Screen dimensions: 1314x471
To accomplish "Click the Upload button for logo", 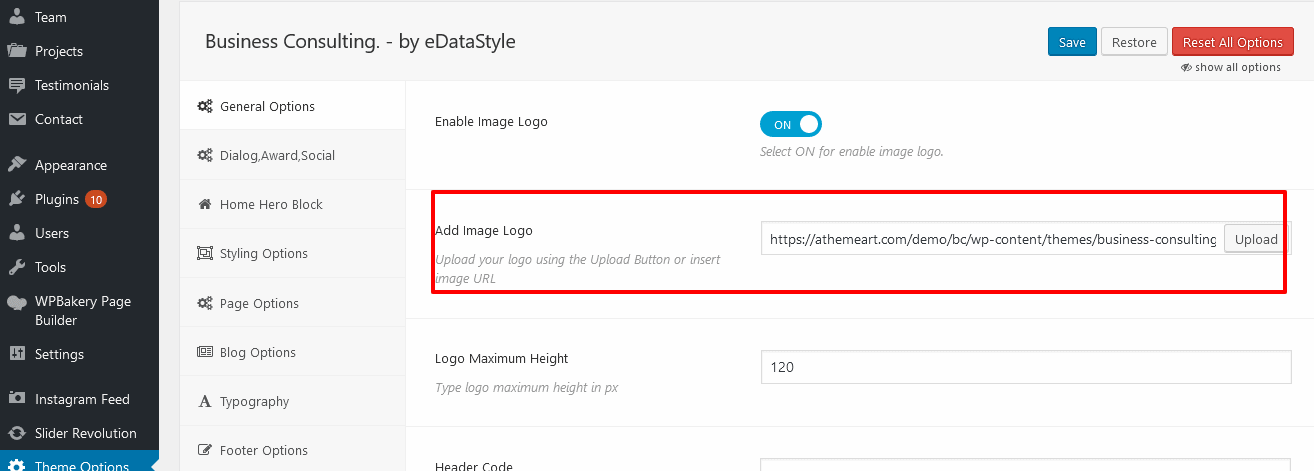I will (1256, 239).
